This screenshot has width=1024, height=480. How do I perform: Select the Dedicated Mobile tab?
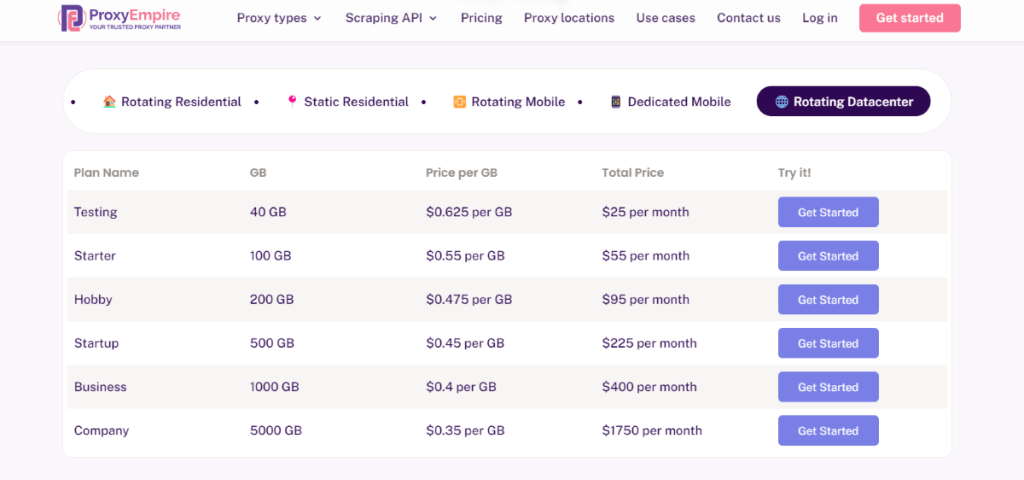click(x=679, y=102)
